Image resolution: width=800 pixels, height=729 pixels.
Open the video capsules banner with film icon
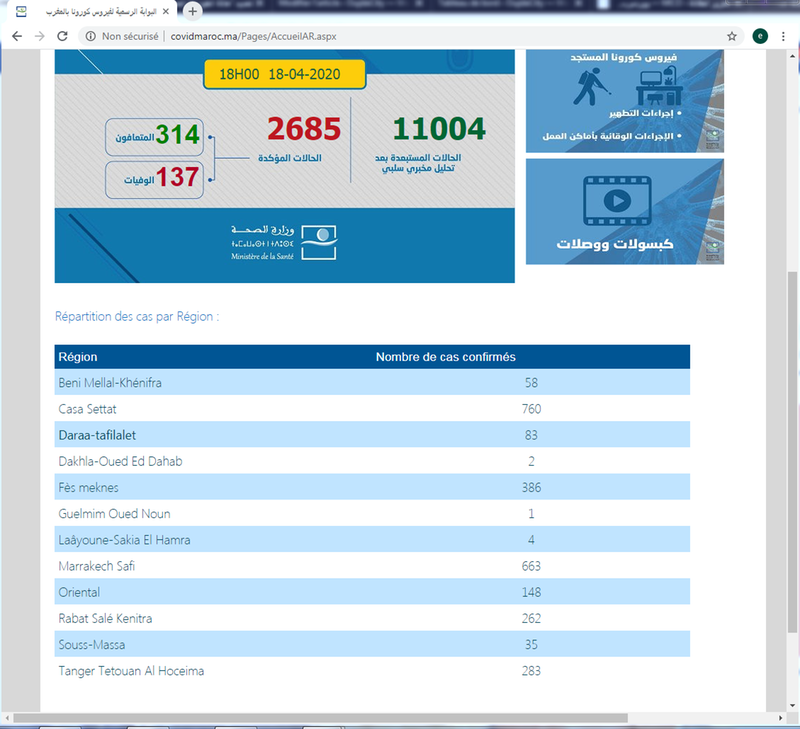(624, 211)
